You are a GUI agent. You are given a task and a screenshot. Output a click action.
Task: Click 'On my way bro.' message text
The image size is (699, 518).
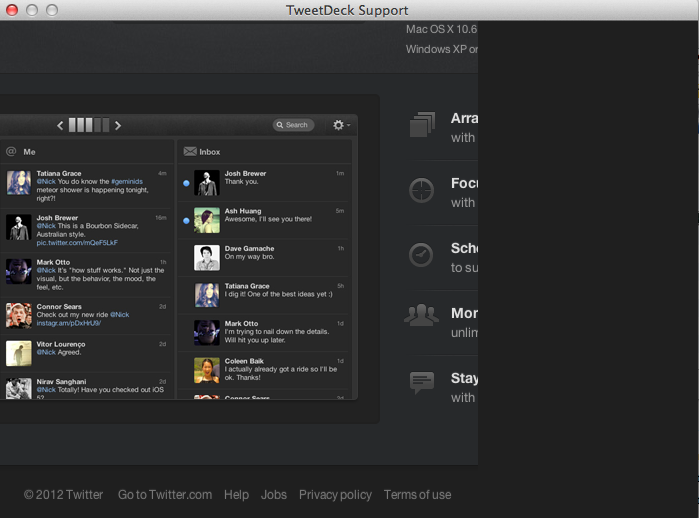(250, 256)
